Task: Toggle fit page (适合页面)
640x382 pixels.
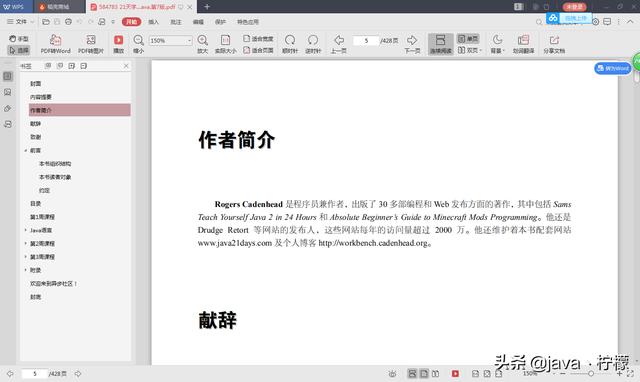Action: point(258,50)
